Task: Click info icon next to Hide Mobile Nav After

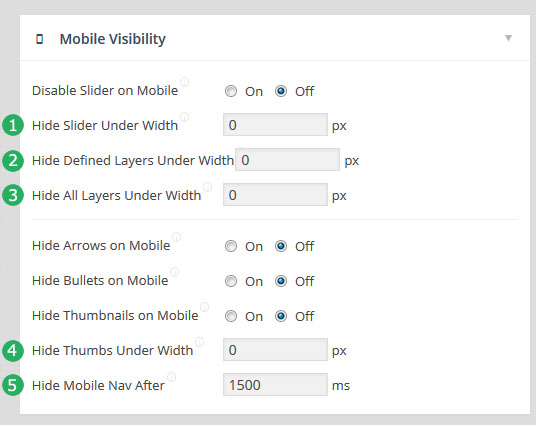Action: [x=172, y=377]
